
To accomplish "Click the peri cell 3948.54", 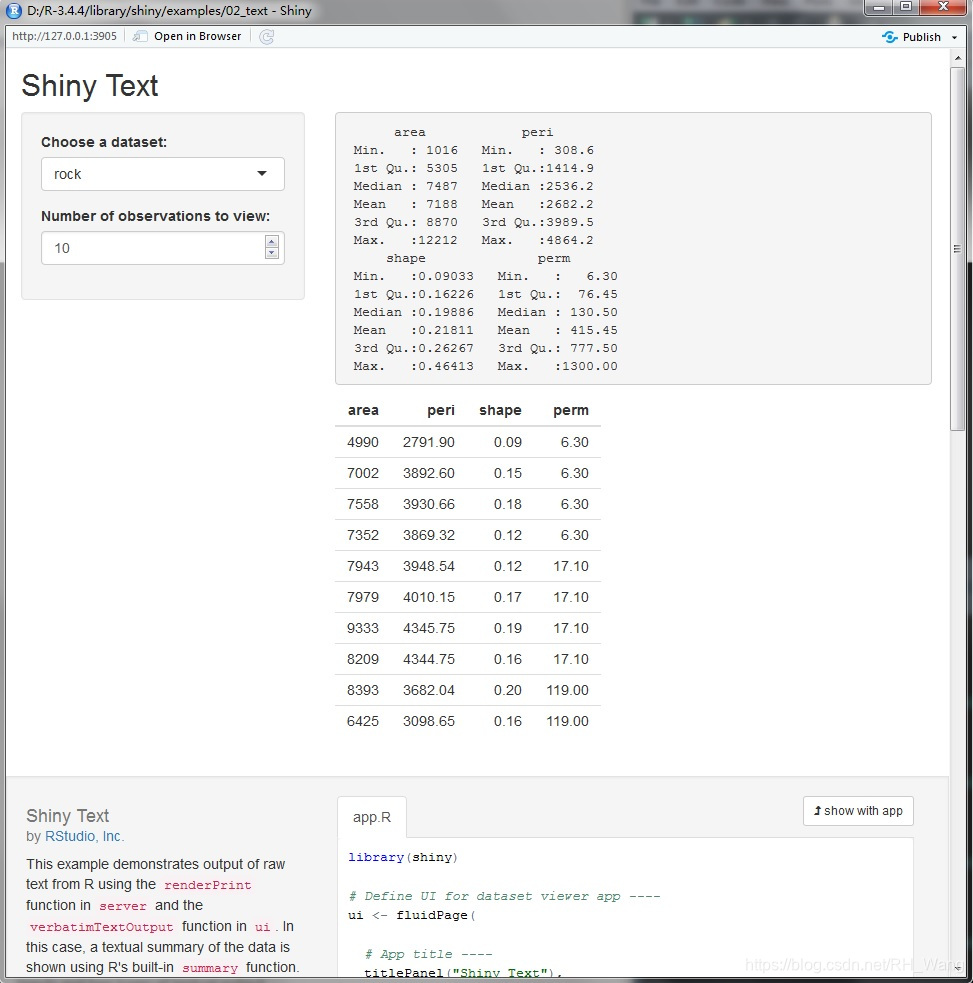I will (x=429, y=566).
